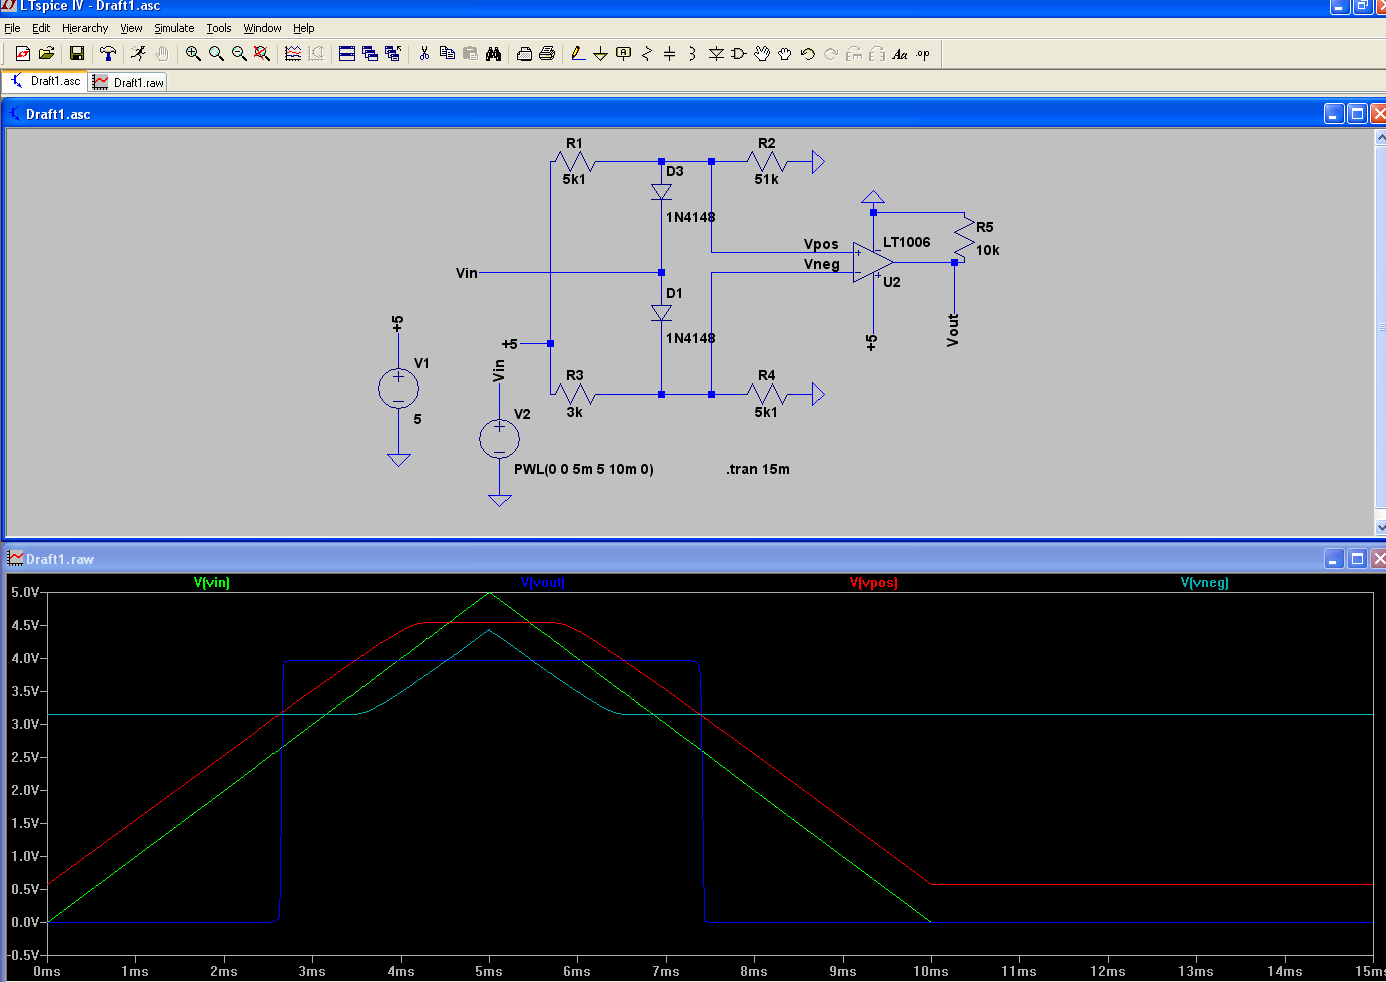Click the D3 1N4148 diode
Image resolution: width=1386 pixels, height=982 pixels.
point(661,192)
